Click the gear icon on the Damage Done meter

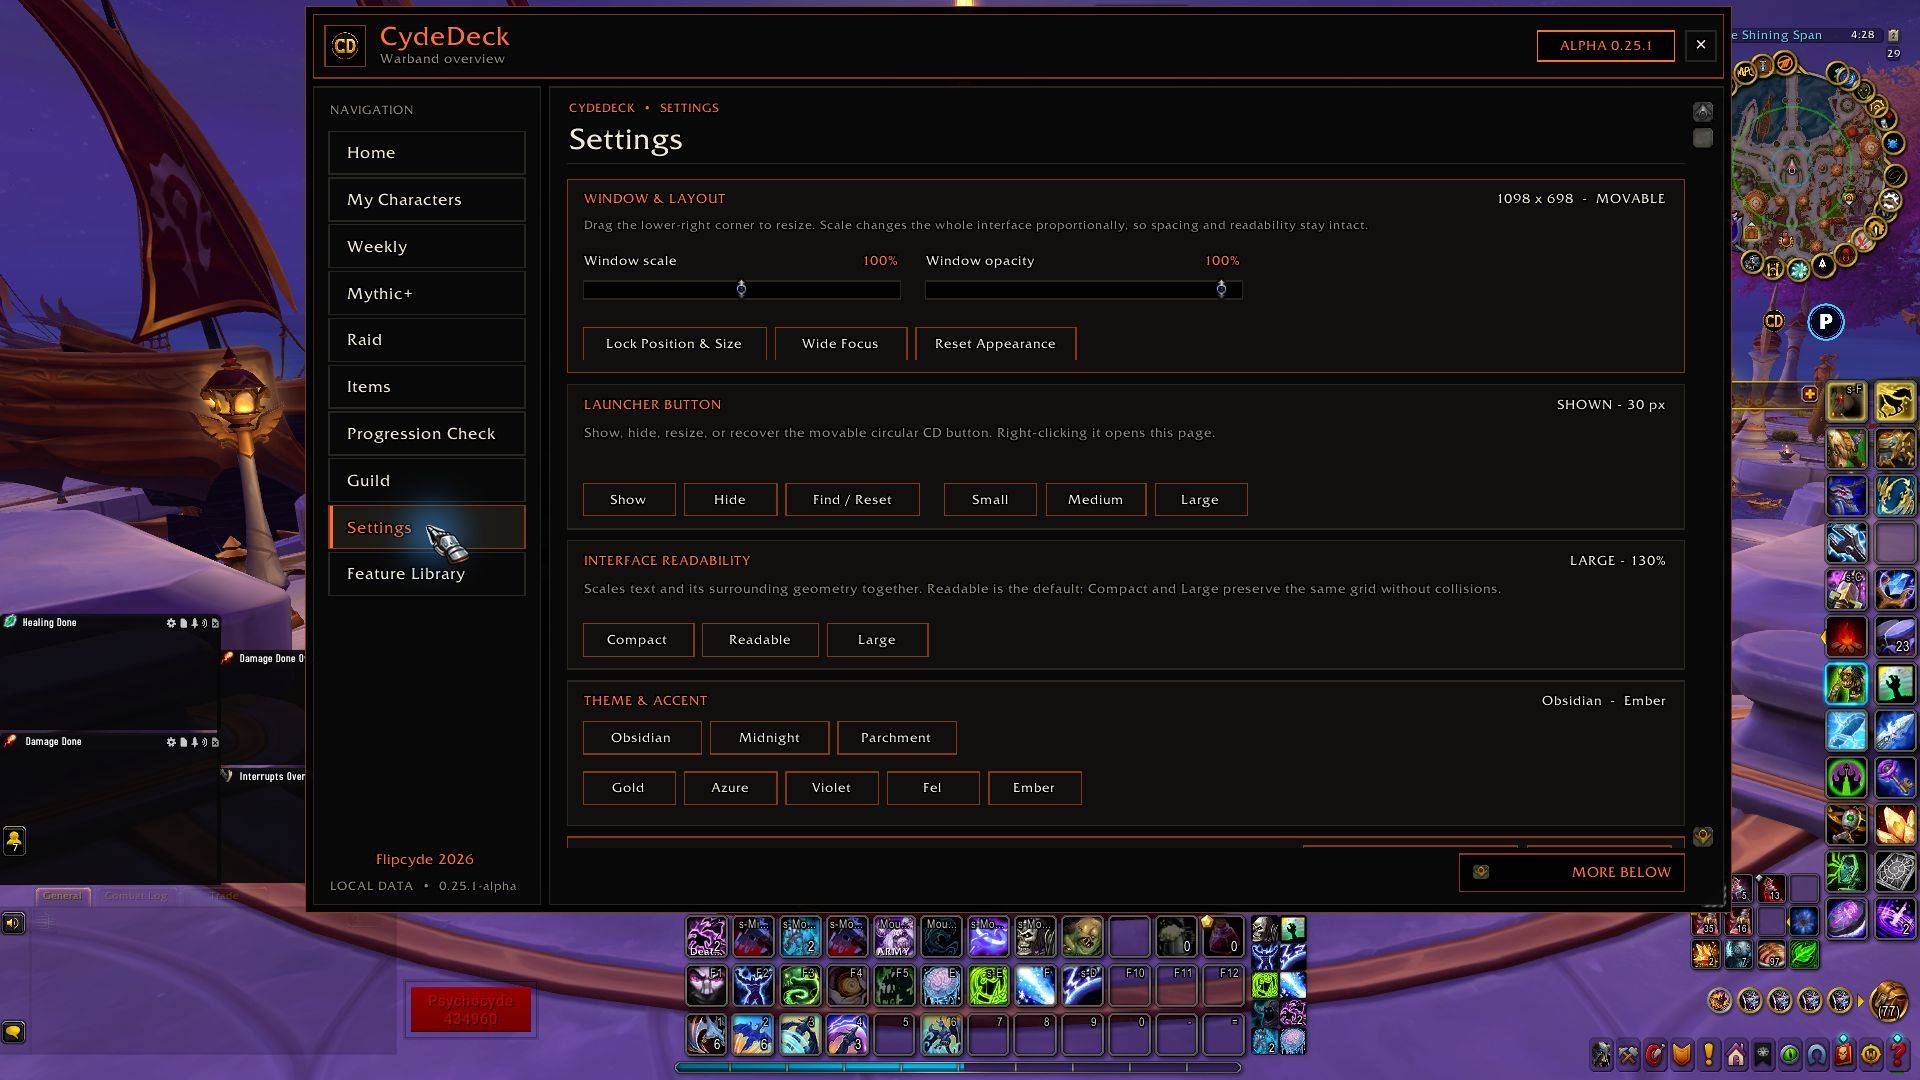tap(171, 742)
